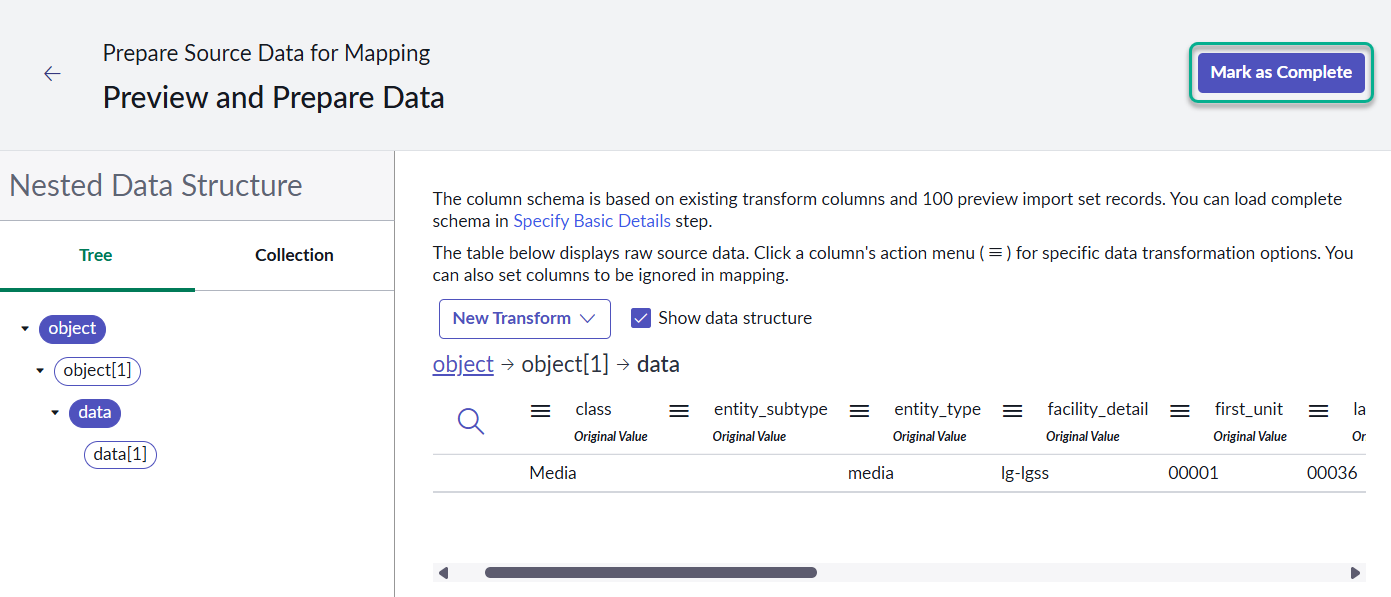Image resolution: width=1391 pixels, height=597 pixels.
Task: Open facility_detail column action menu
Action: [x=1012, y=410]
